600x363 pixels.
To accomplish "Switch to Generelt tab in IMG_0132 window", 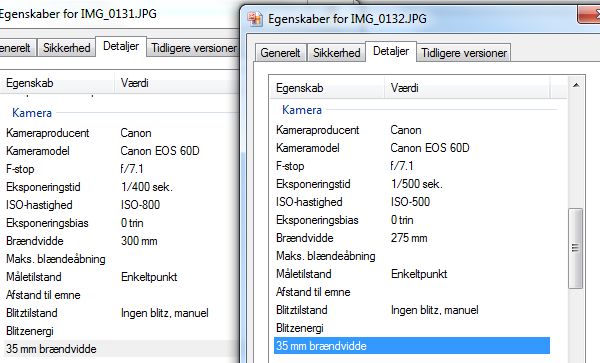I will pos(280,53).
